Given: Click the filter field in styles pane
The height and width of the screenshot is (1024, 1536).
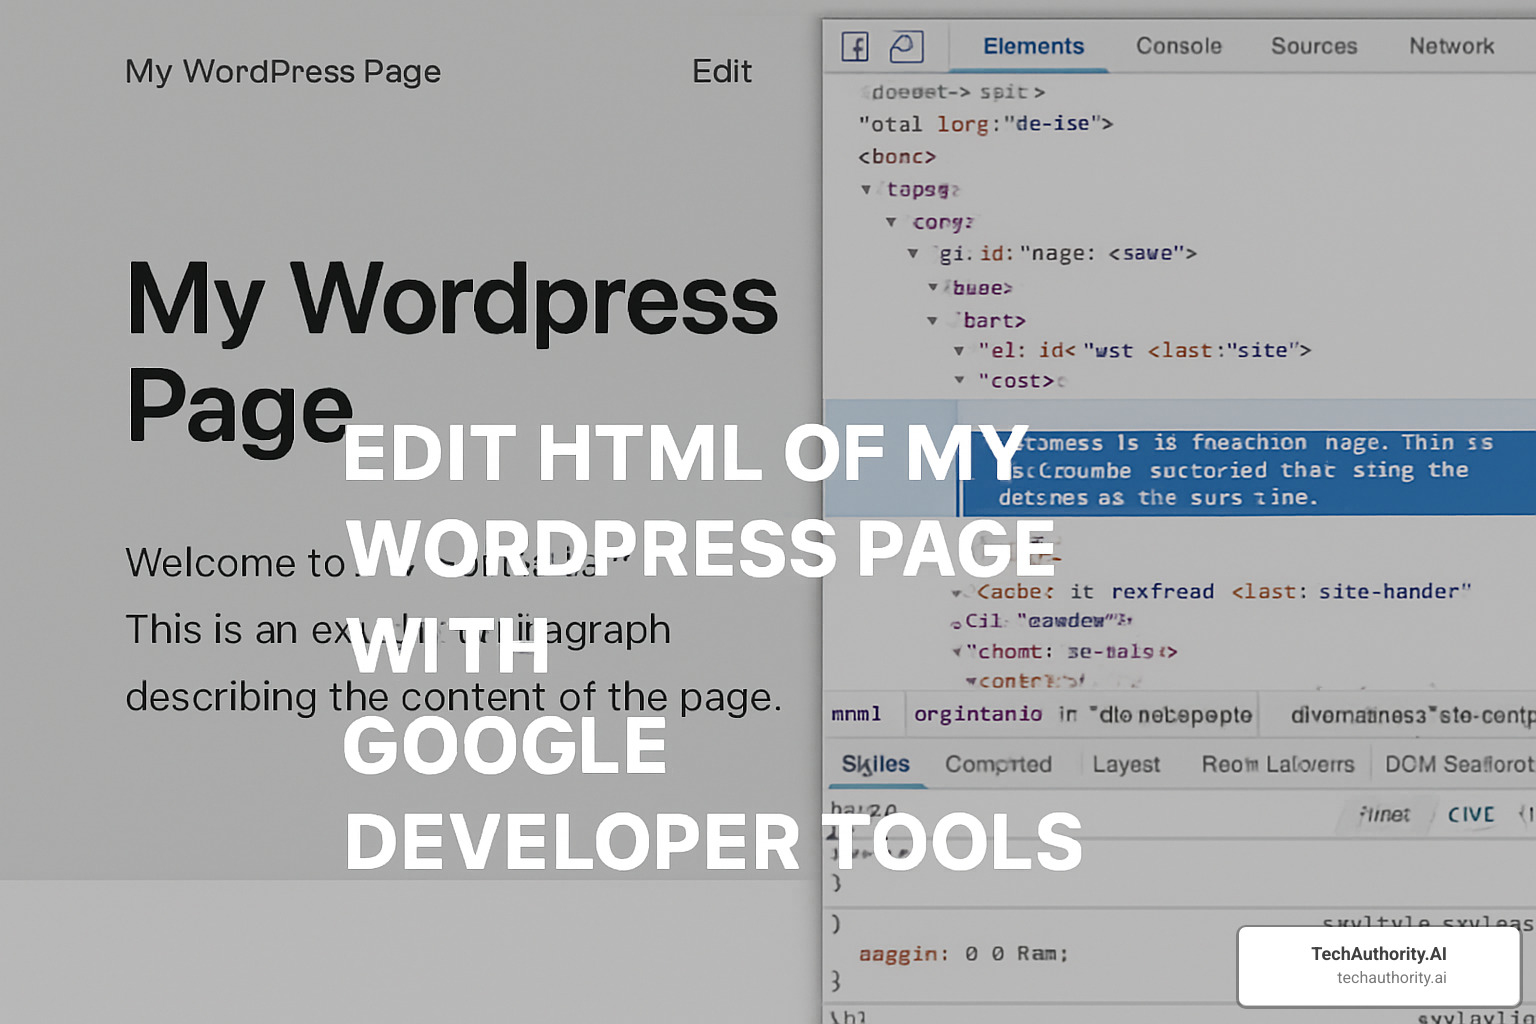Looking at the screenshot, I should 1384,815.
